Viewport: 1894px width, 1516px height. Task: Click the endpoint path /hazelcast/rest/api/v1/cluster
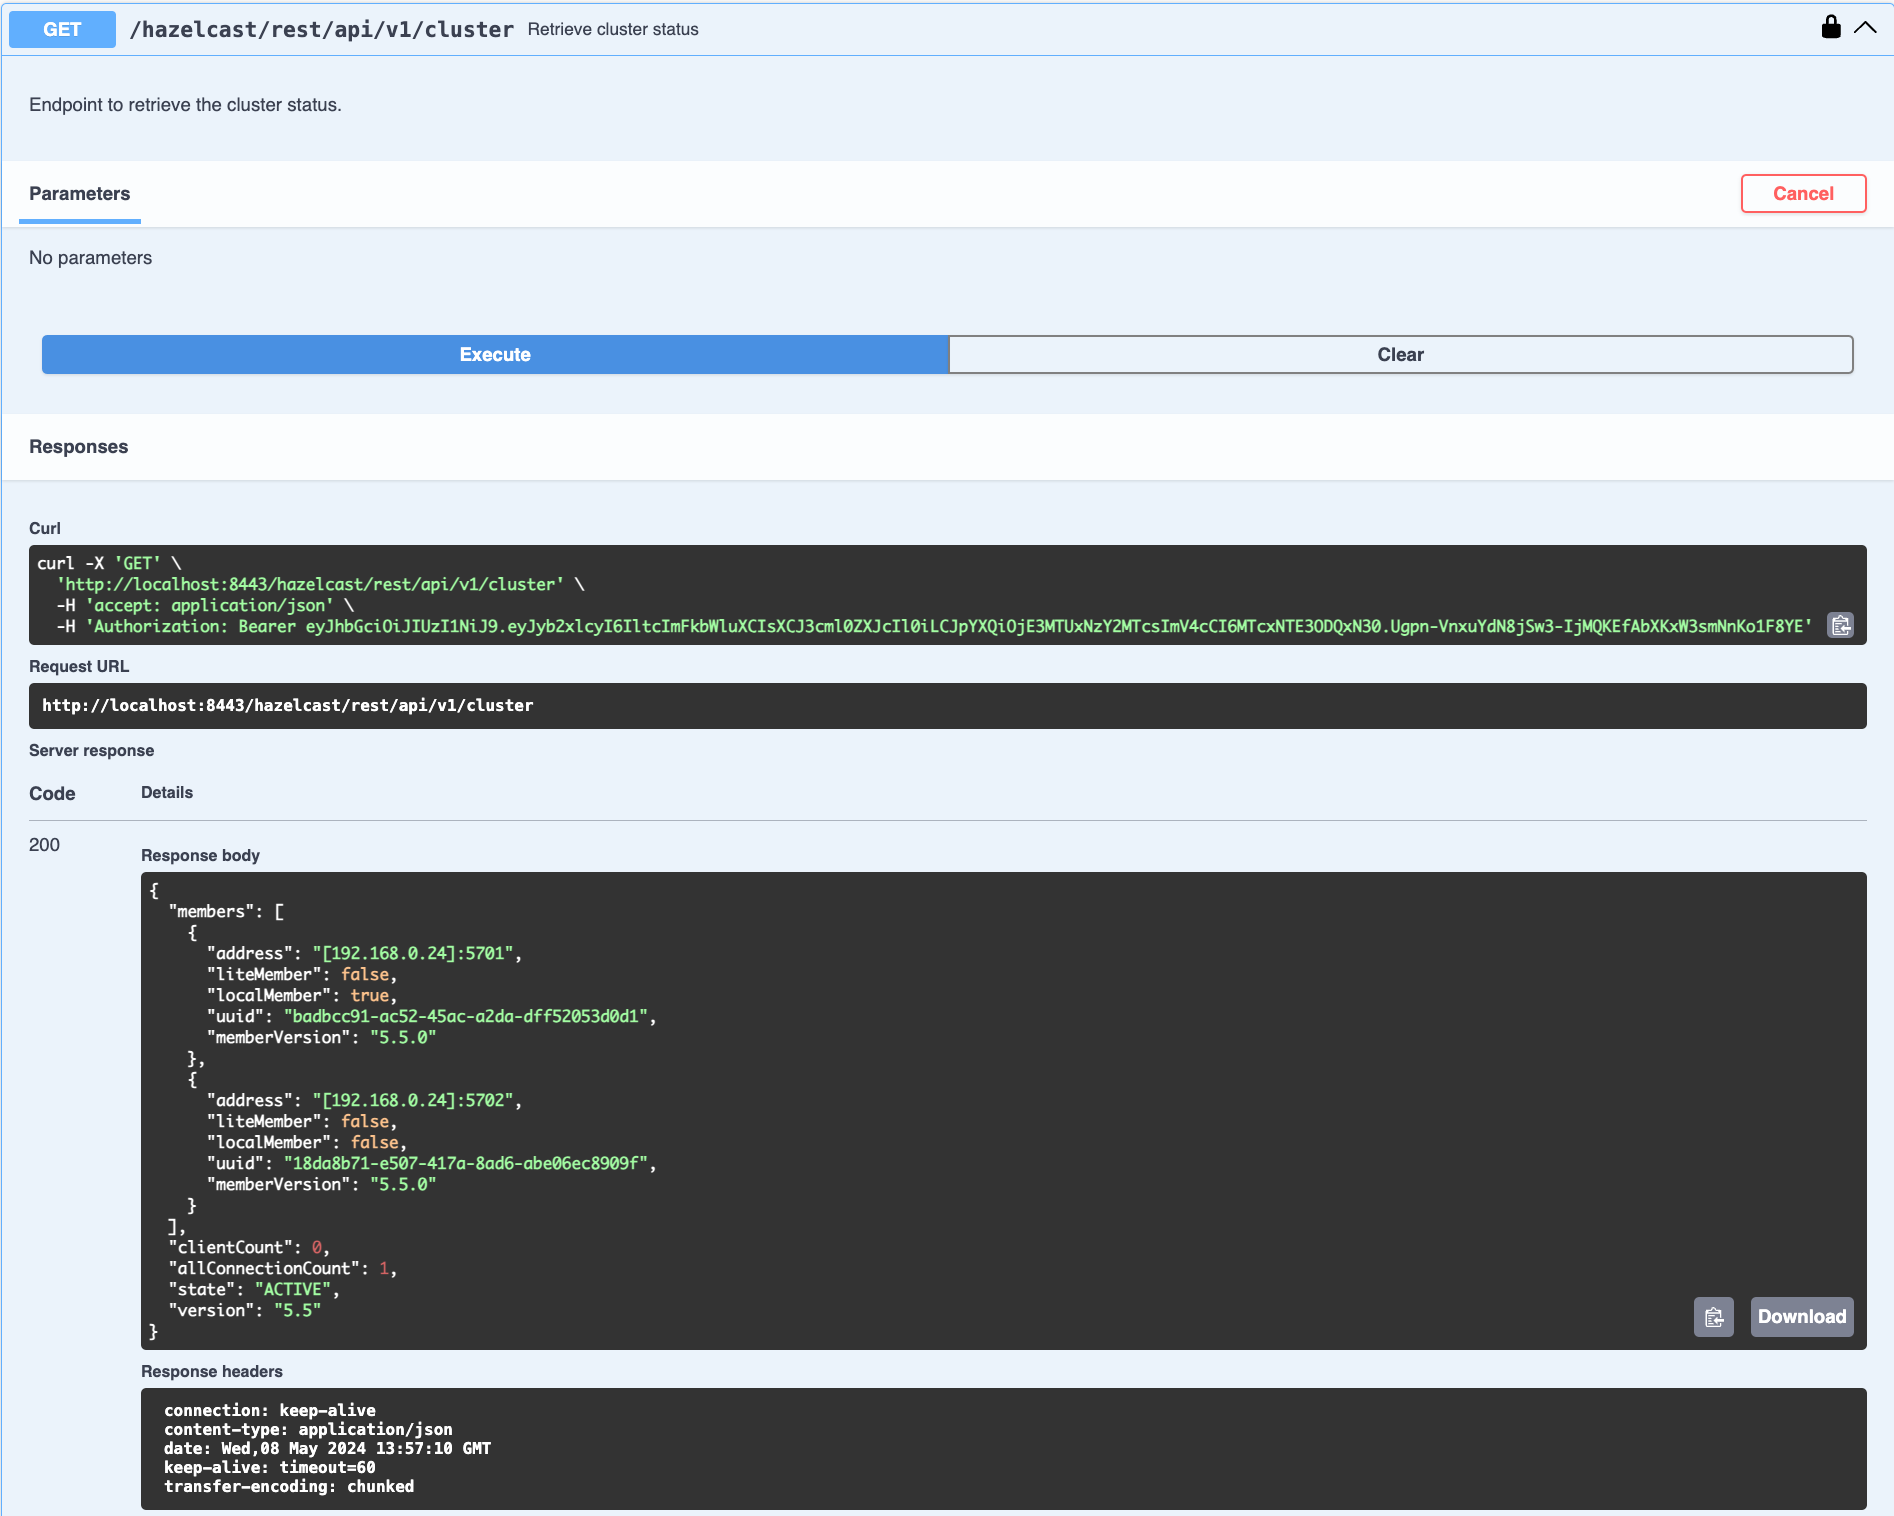point(322,29)
